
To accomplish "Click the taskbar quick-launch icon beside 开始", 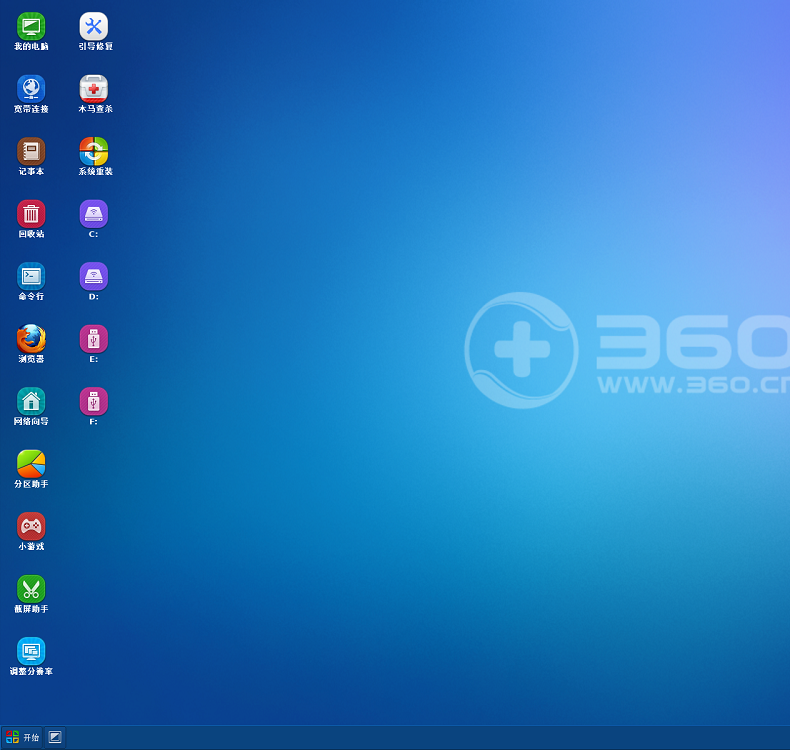I will click(x=55, y=737).
